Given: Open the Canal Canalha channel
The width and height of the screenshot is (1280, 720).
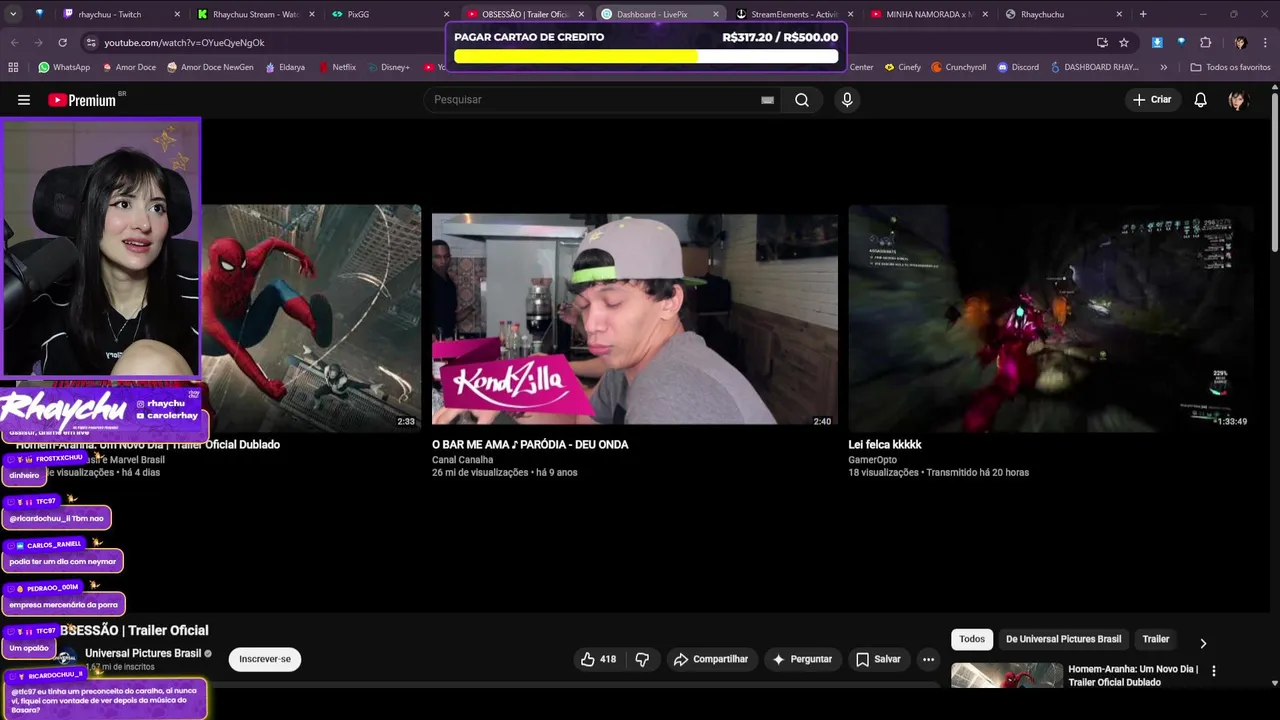Looking at the screenshot, I should (463, 460).
